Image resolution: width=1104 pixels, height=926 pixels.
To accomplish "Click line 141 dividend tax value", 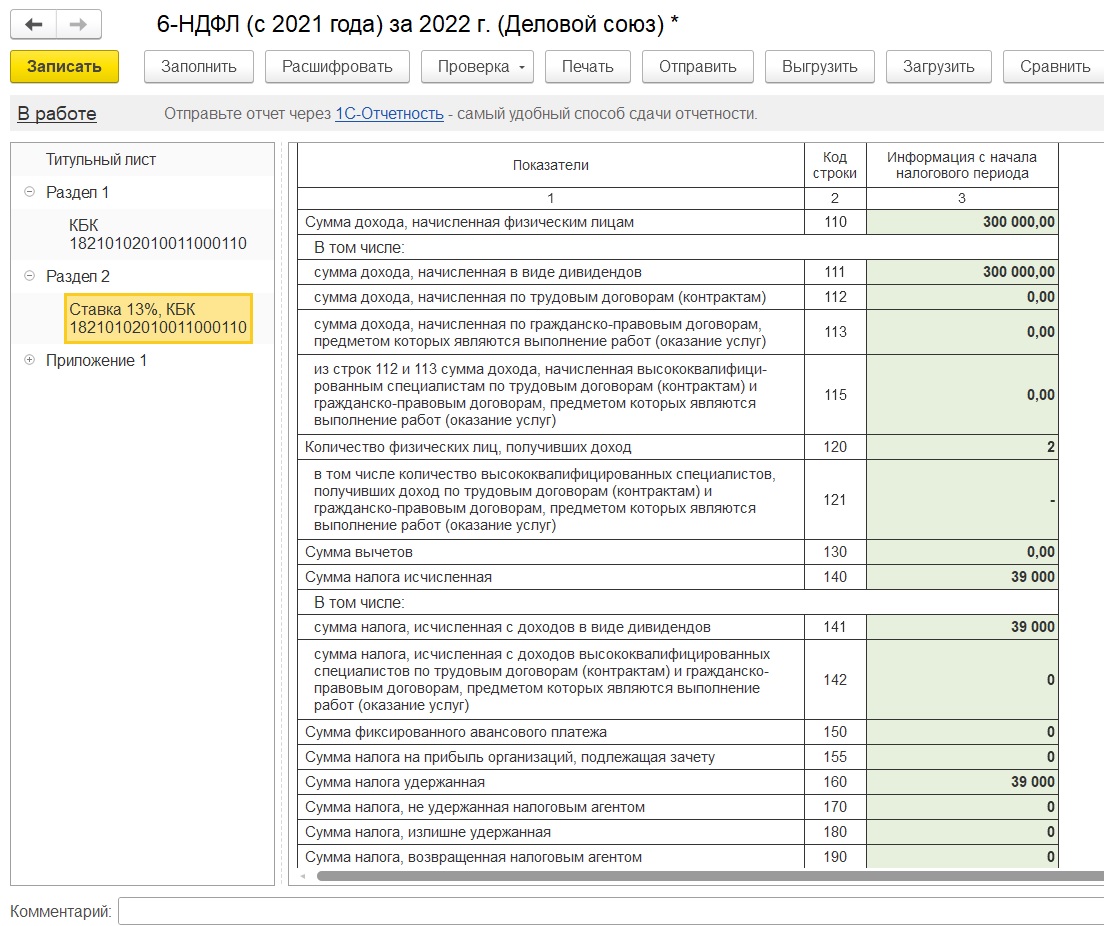I will [962, 627].
